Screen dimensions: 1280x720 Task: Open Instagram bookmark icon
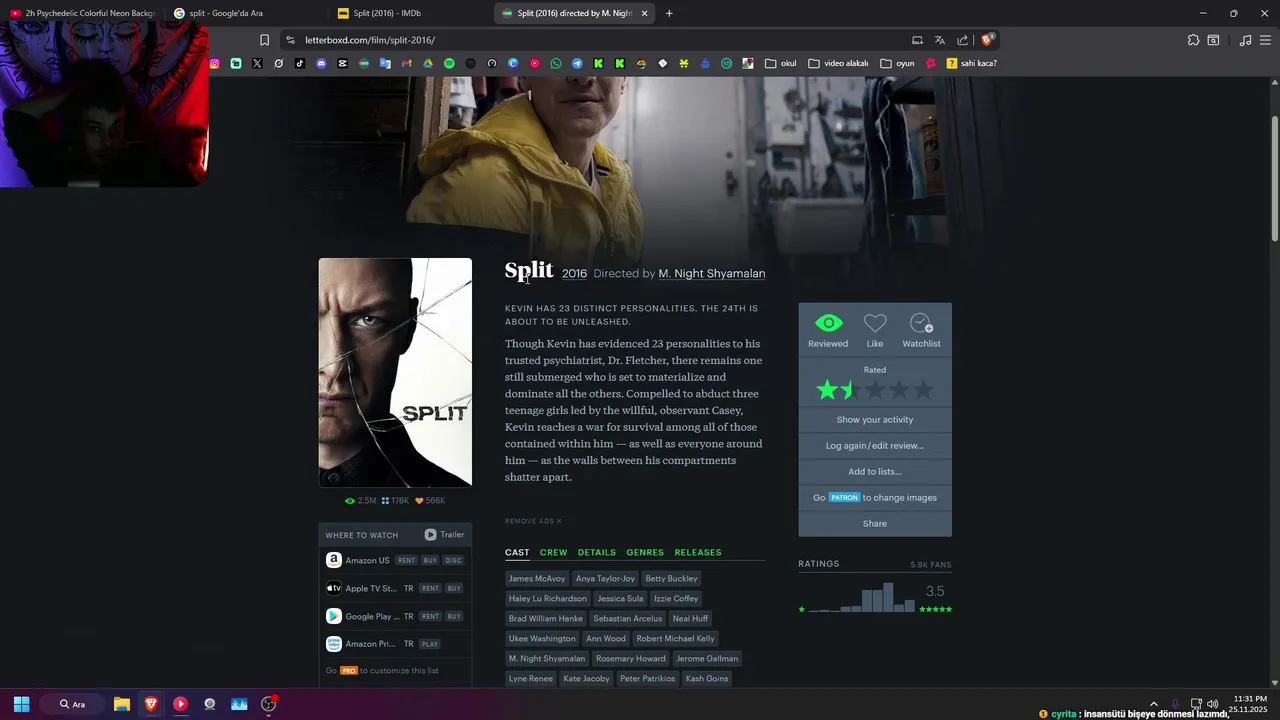(214, 63)
